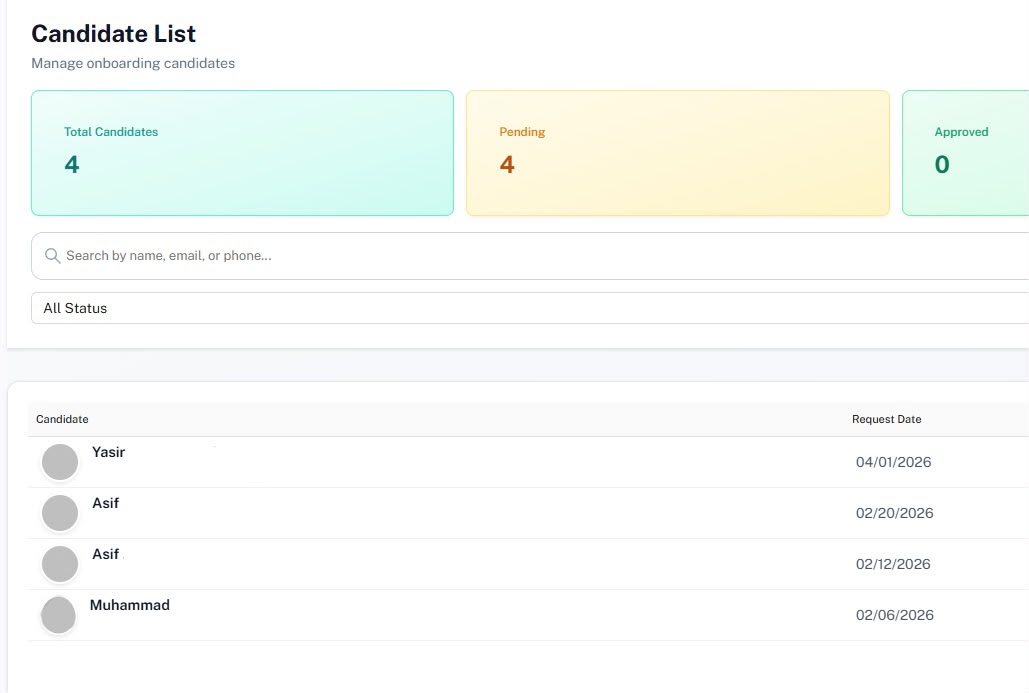Click Muhammad's gray avatar circle
This screenshot has width=1029, height=693.
(58, 615)
